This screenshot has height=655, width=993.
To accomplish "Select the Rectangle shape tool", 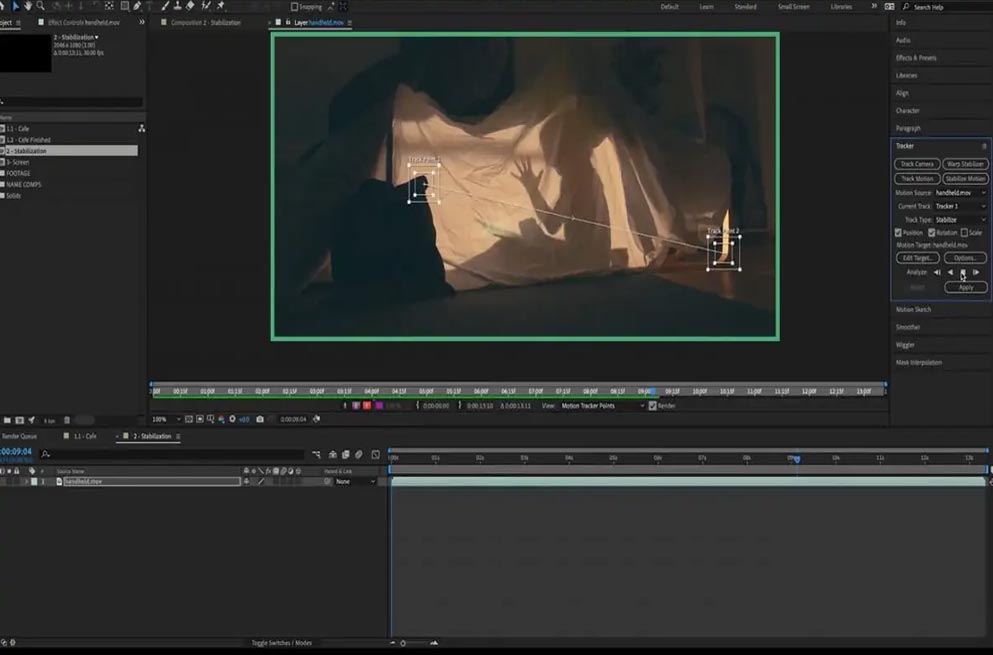I will click(x=125, y=6).
